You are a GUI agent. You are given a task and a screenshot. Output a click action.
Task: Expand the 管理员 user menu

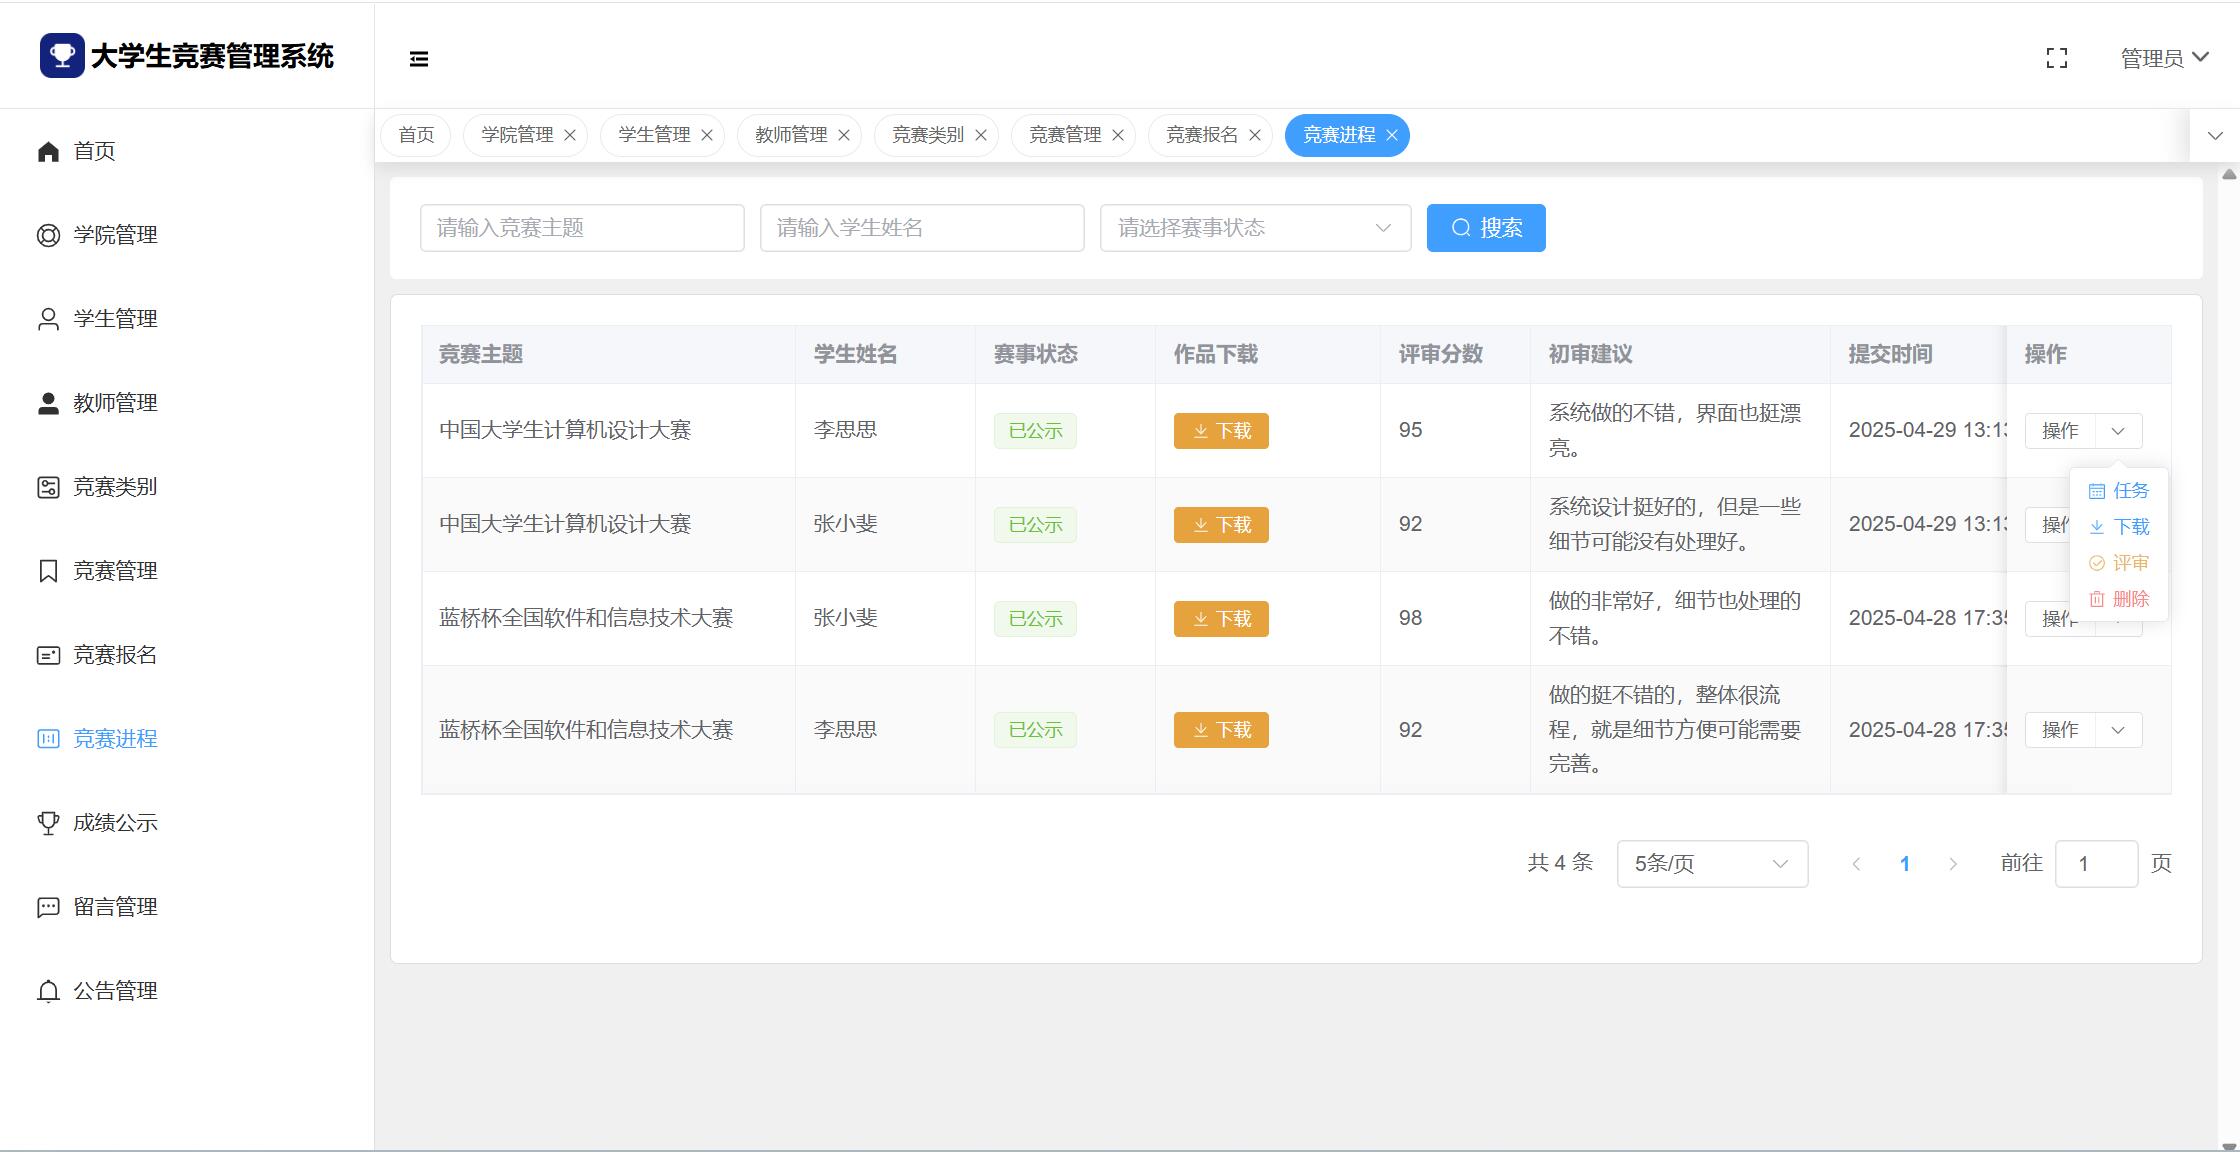2164,58
